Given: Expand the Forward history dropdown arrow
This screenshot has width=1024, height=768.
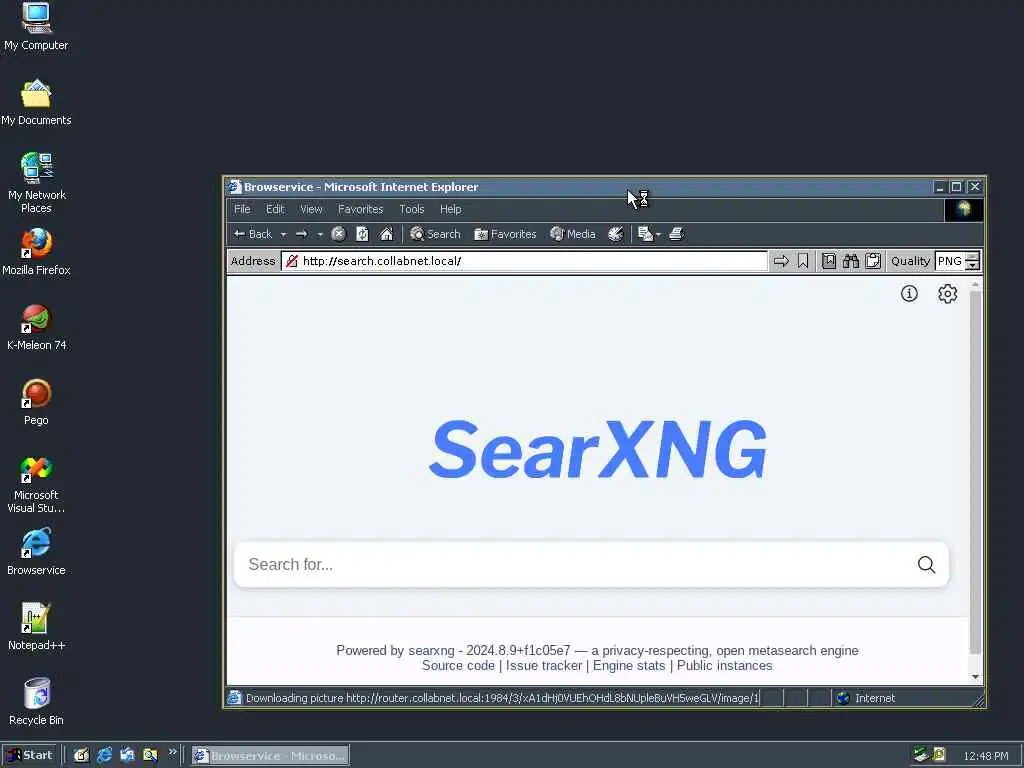Looking at the screenshot, I should pyautogui.click(x=320, y=234).
